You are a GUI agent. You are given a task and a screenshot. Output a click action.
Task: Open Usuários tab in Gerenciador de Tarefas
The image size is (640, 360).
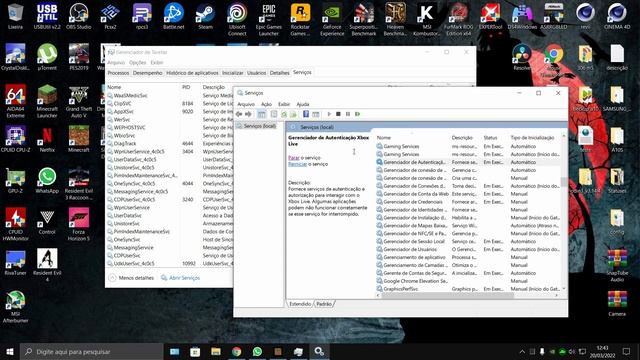click(x=256, y=73)
